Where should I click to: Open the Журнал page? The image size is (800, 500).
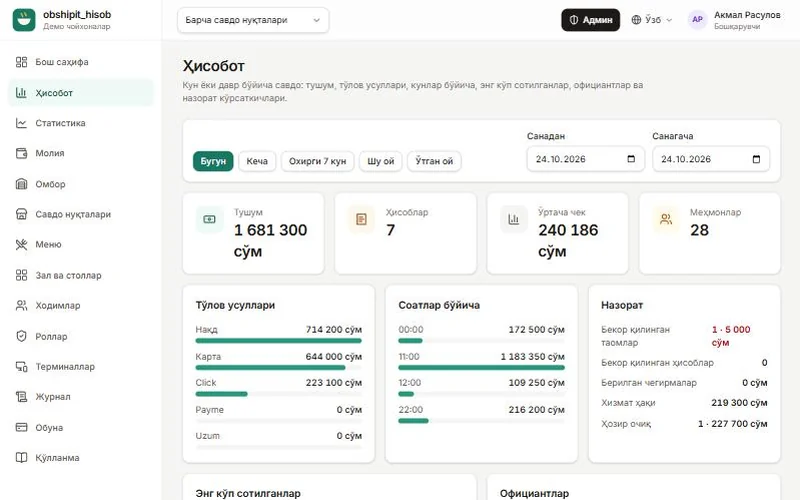pos(81,396)
